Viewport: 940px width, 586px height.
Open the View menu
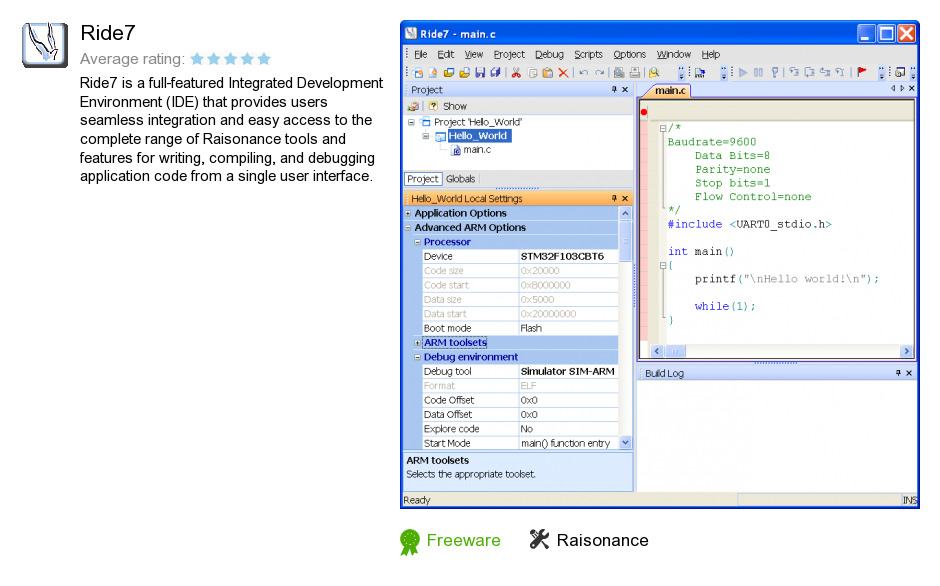point(474,55)
